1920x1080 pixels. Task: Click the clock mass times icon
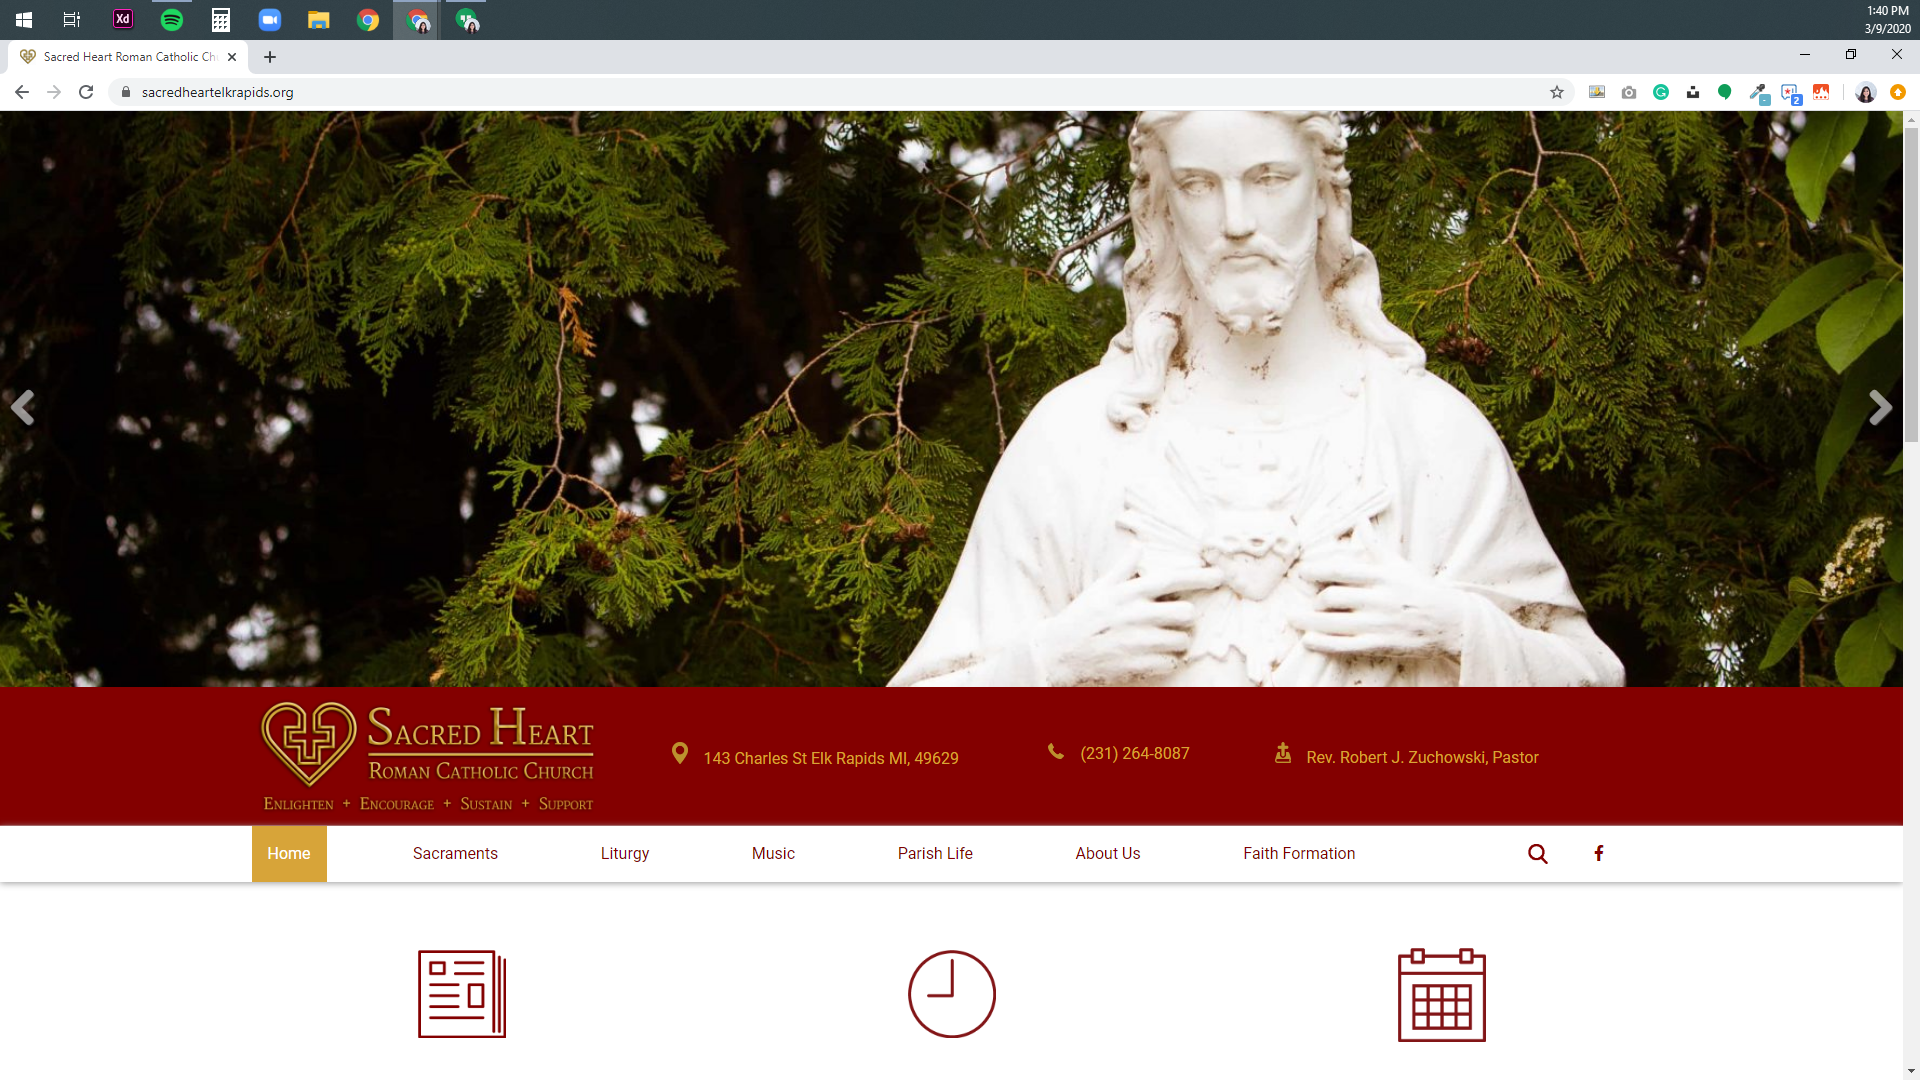(x=951, y=994)
